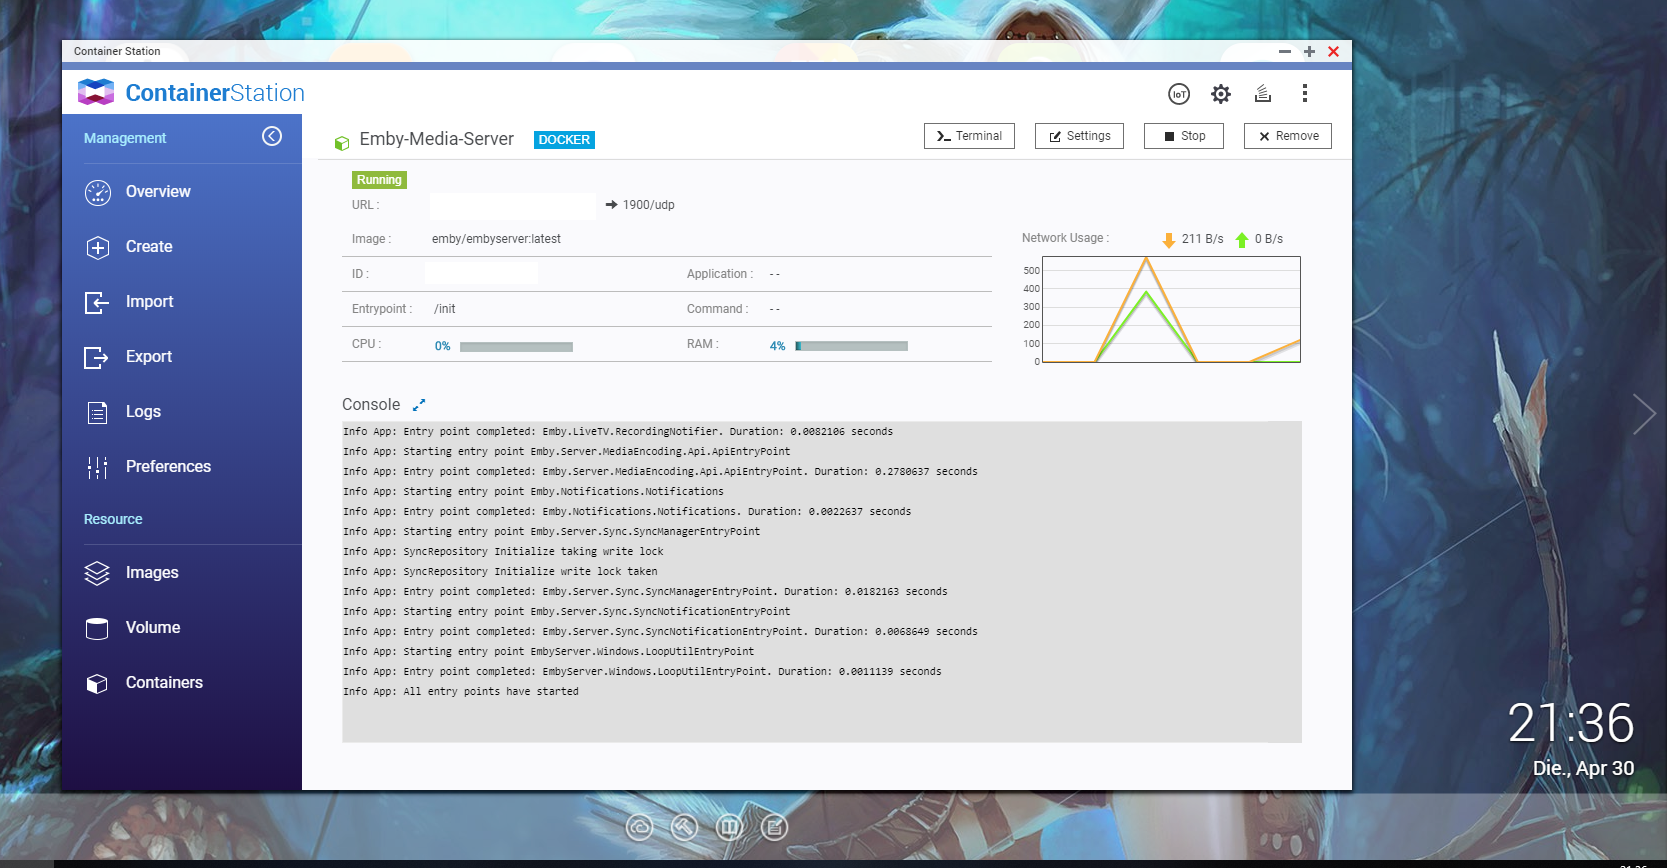1667x868 pixels.
Task: Click 'All entry points have started' console line
Action: tap(461, 692)
